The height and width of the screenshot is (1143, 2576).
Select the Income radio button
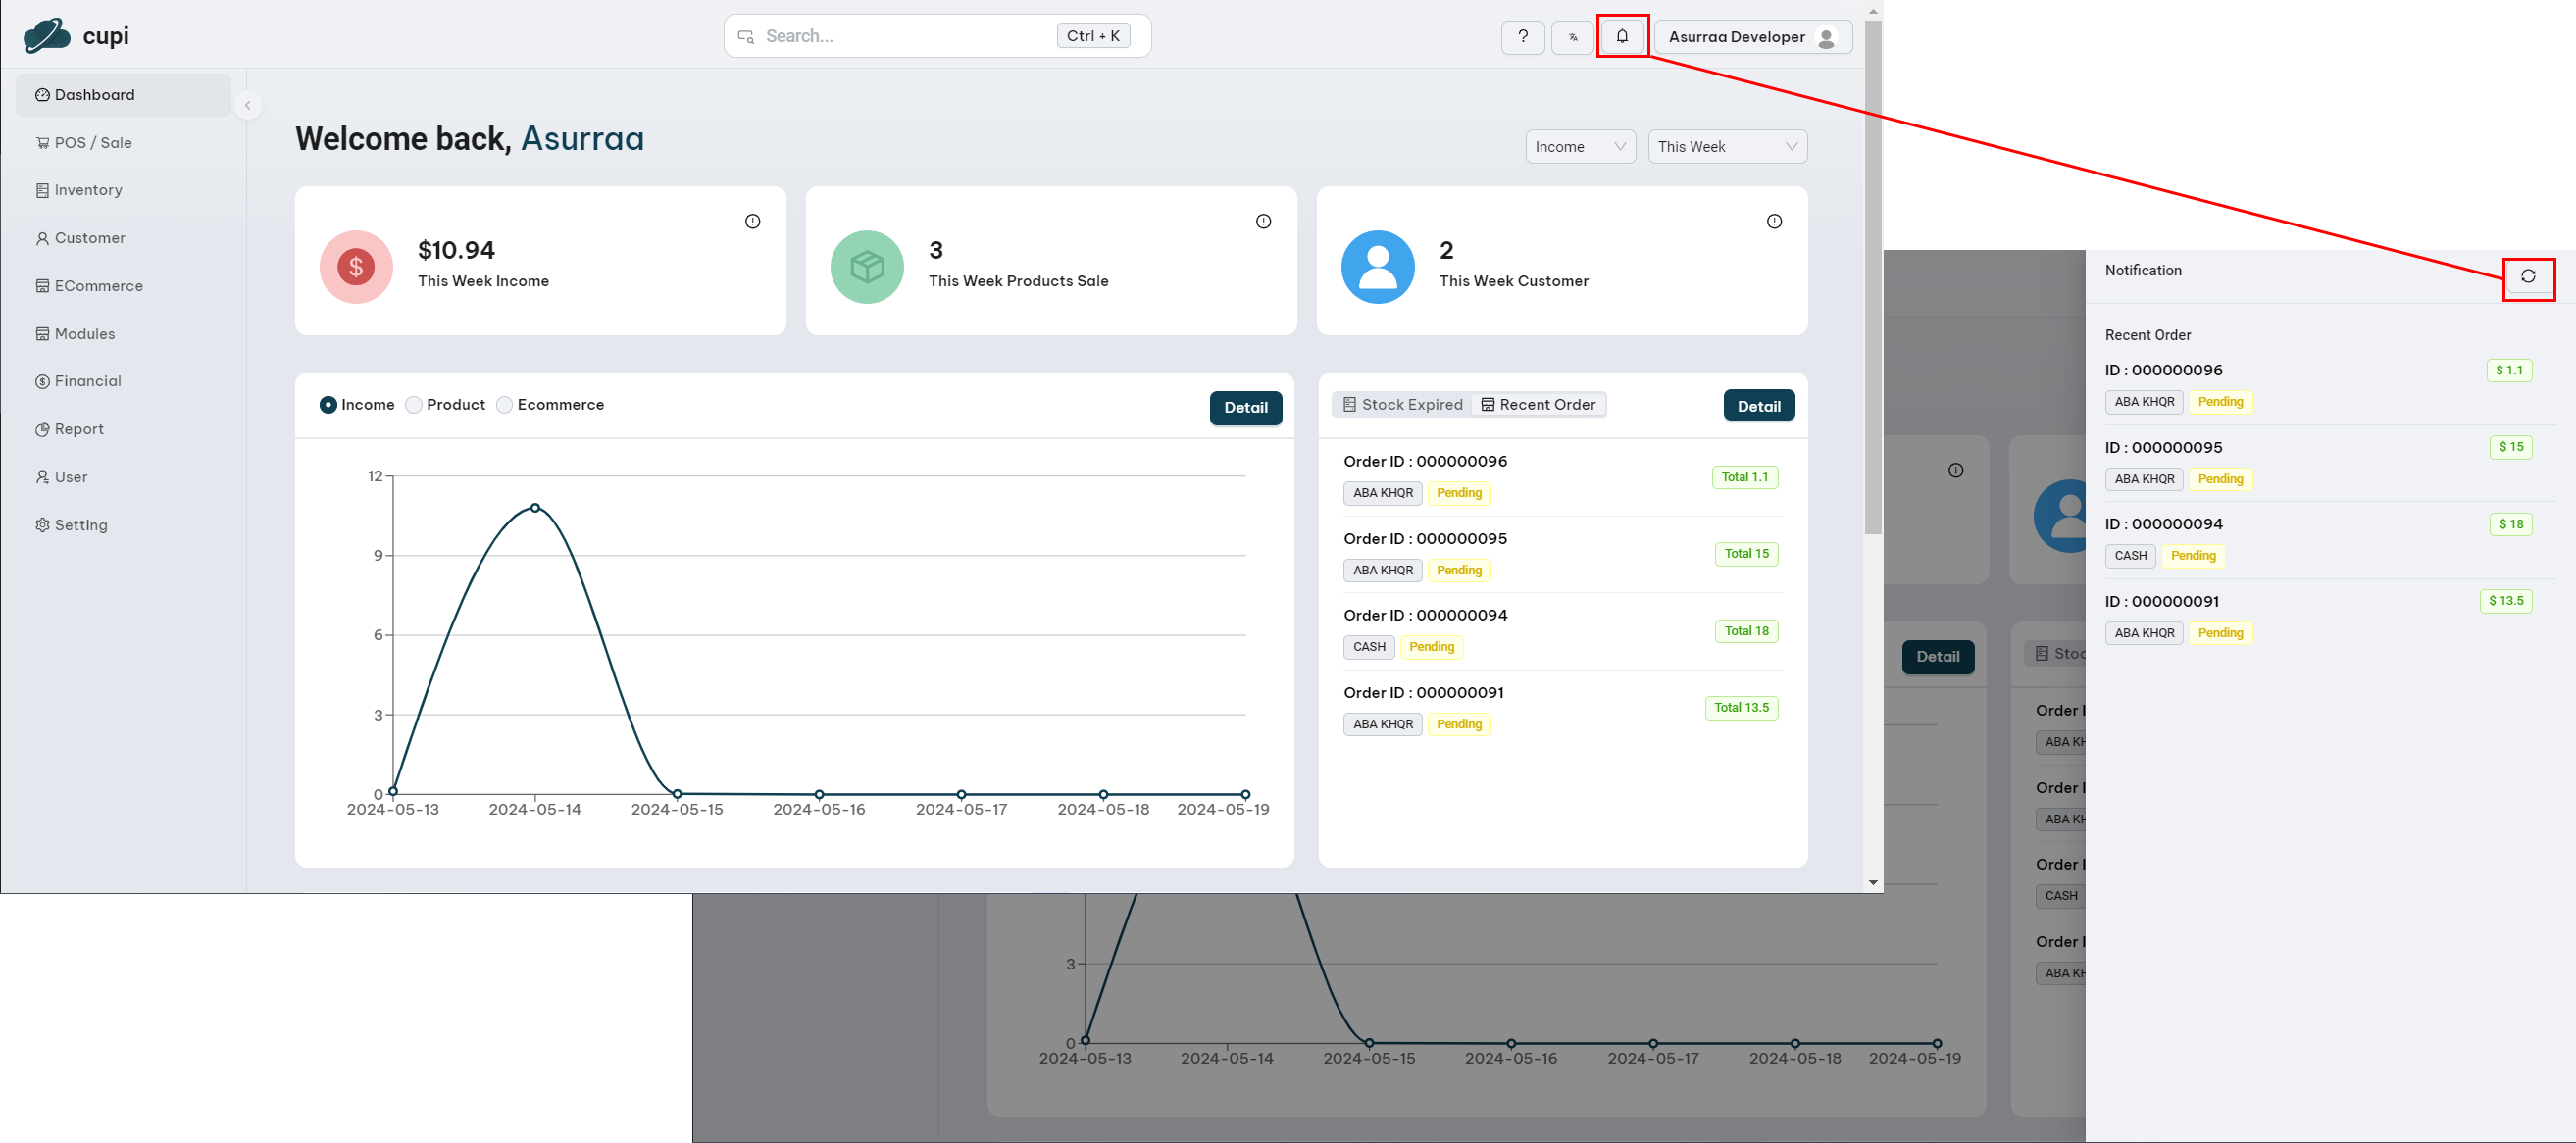(x=328, y=405)
